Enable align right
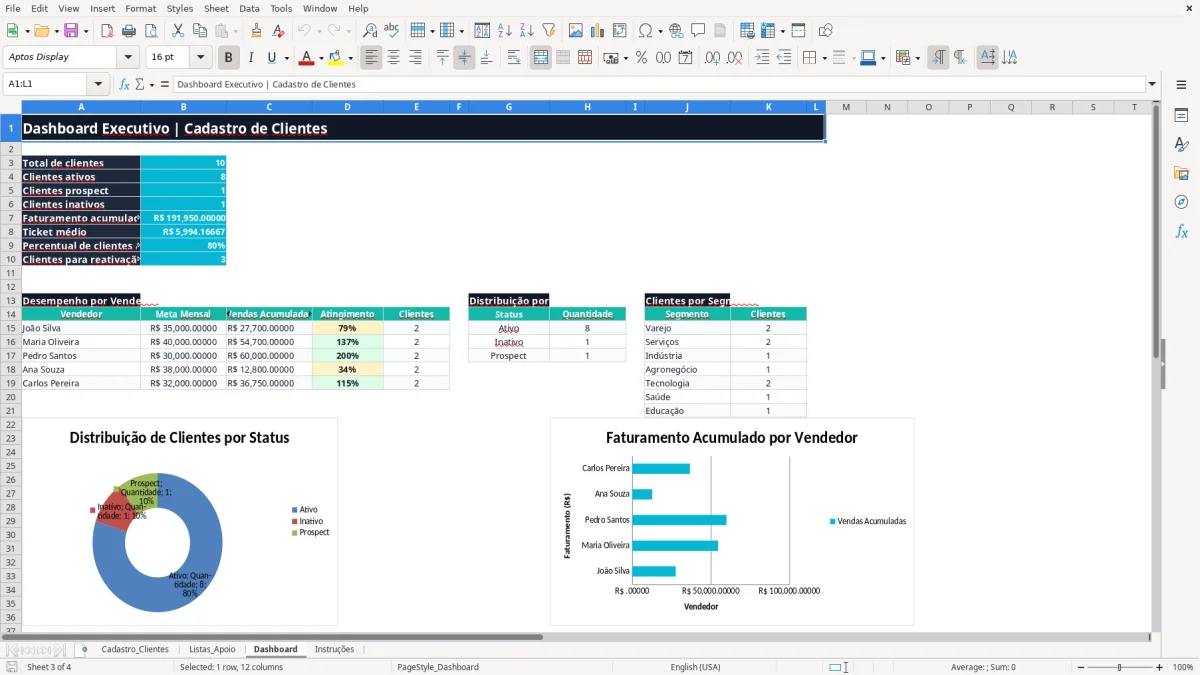Screen dimensions: 1200x675 (x=415, y=58)
